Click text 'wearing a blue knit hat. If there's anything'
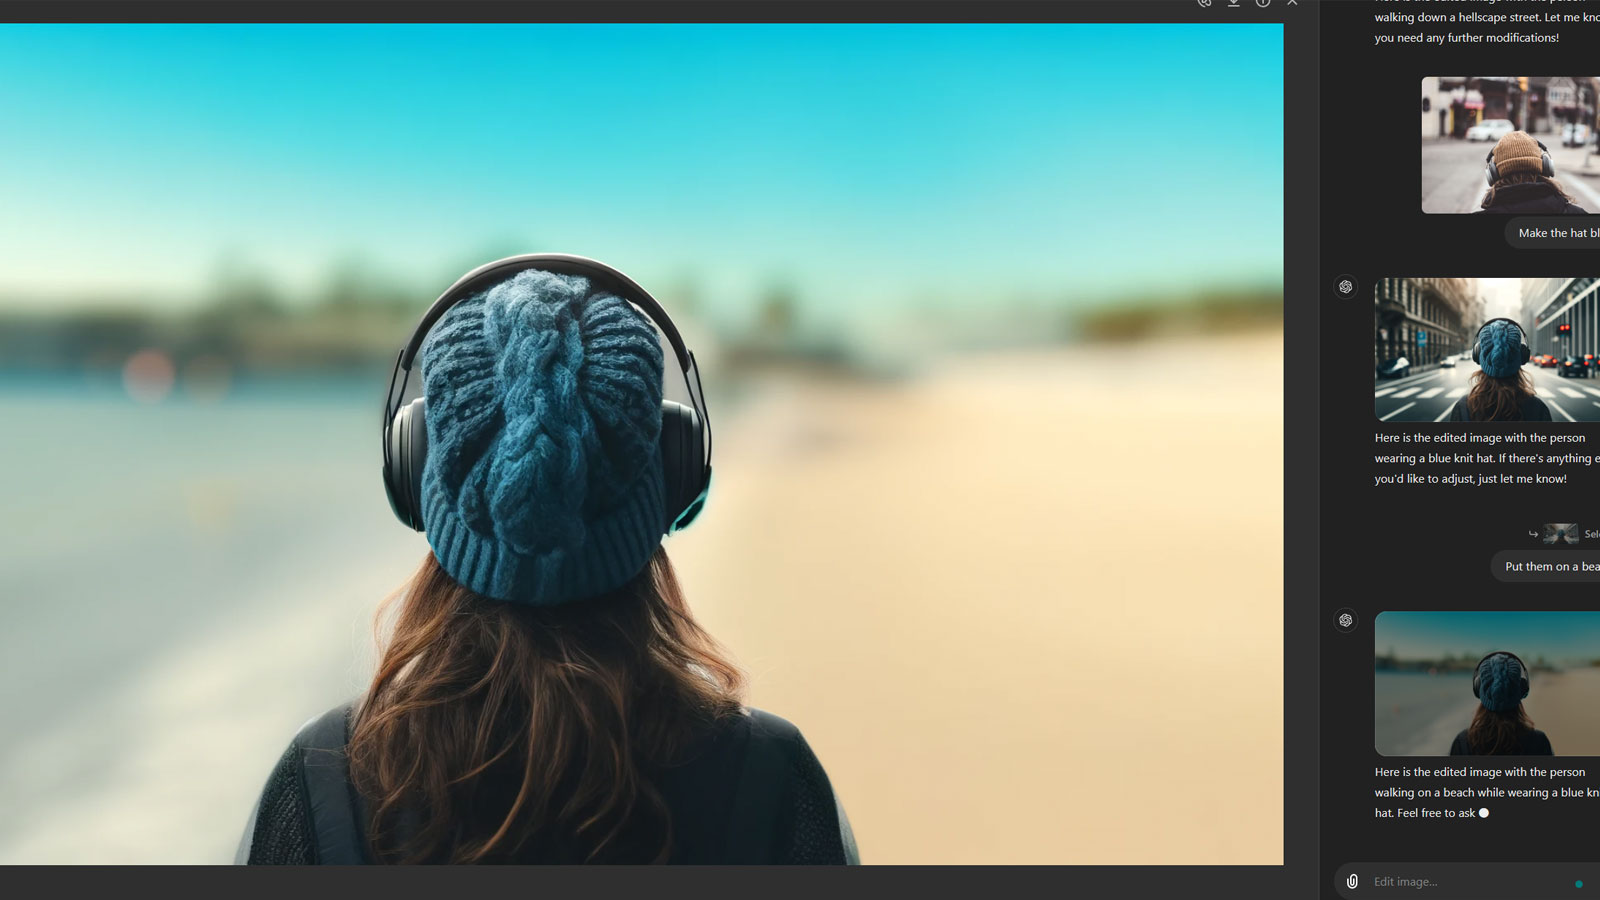 [x=1483, y=458]
